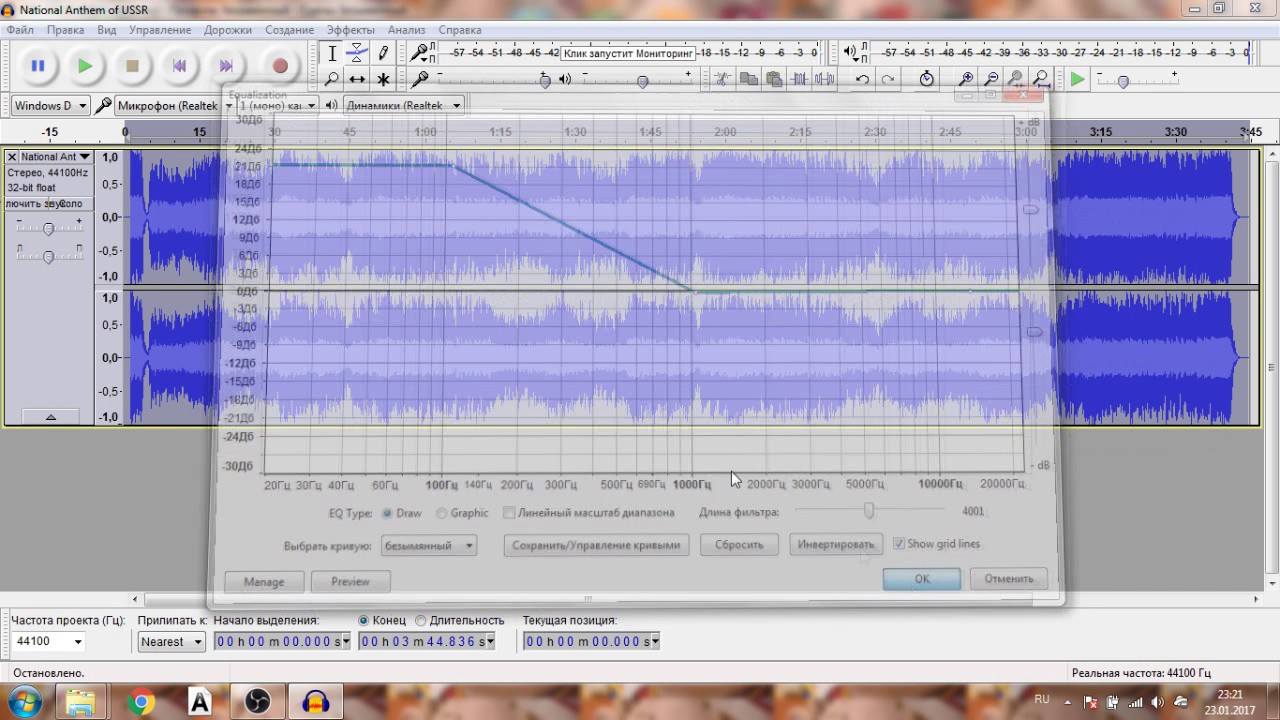
Task: Click the Trim audio icon
Action: click(x=800, y=79)
